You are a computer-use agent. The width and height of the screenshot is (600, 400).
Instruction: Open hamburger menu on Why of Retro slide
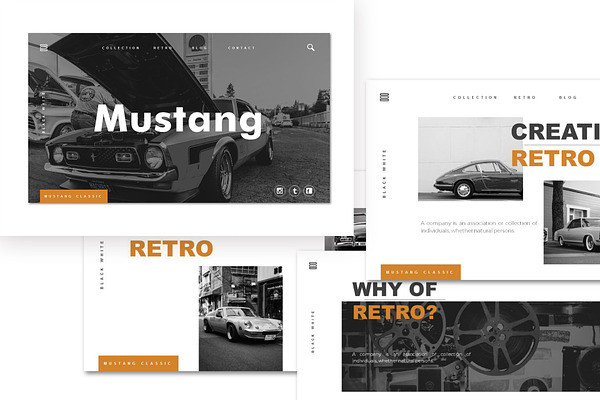tap(313, 266)
